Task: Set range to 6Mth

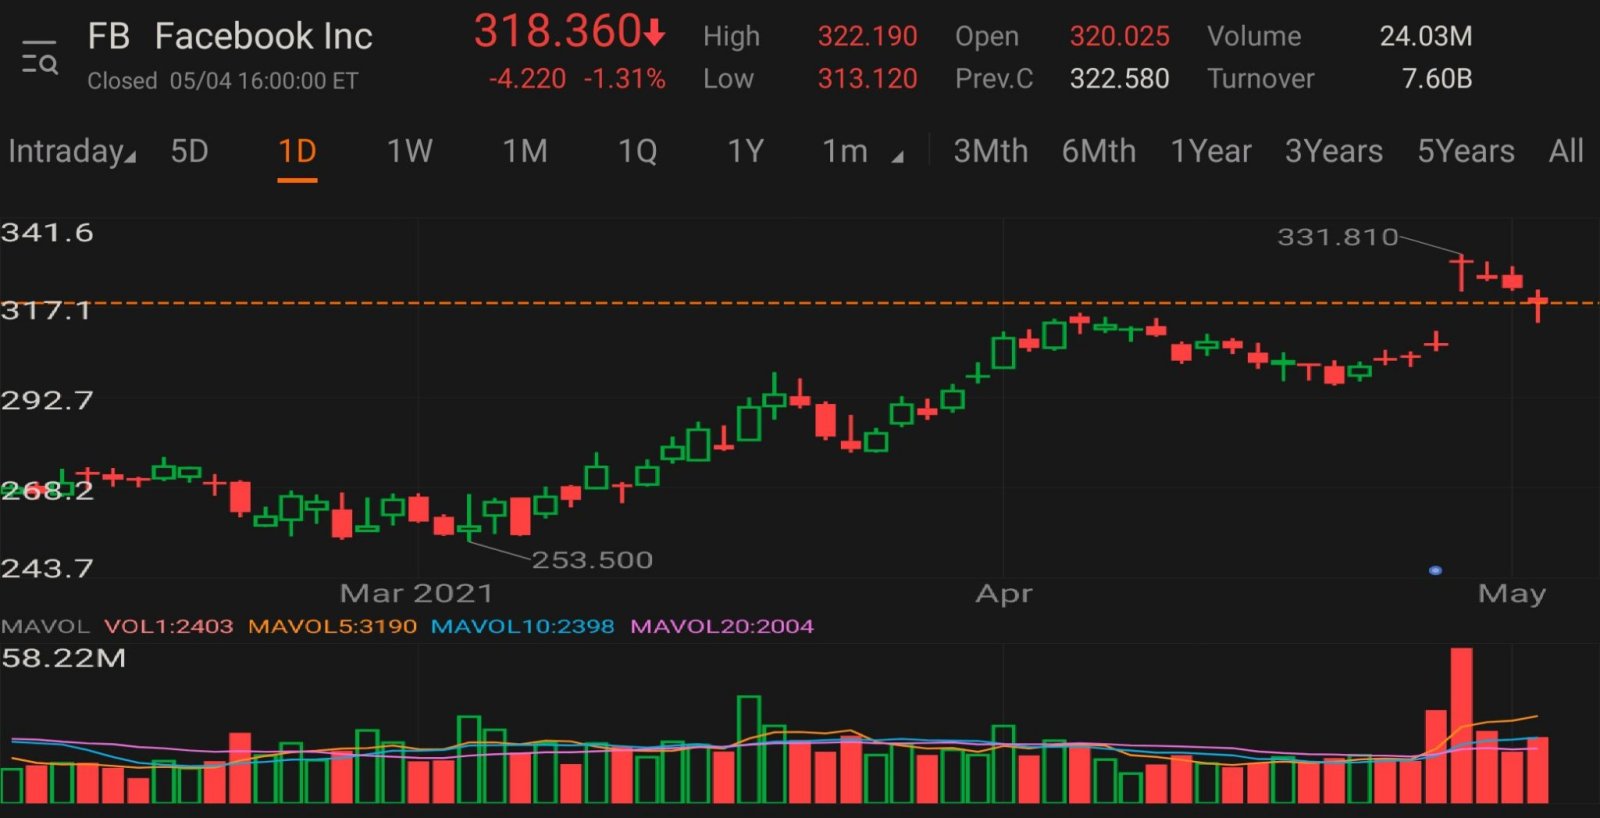Action: (x=1098, y=151)
